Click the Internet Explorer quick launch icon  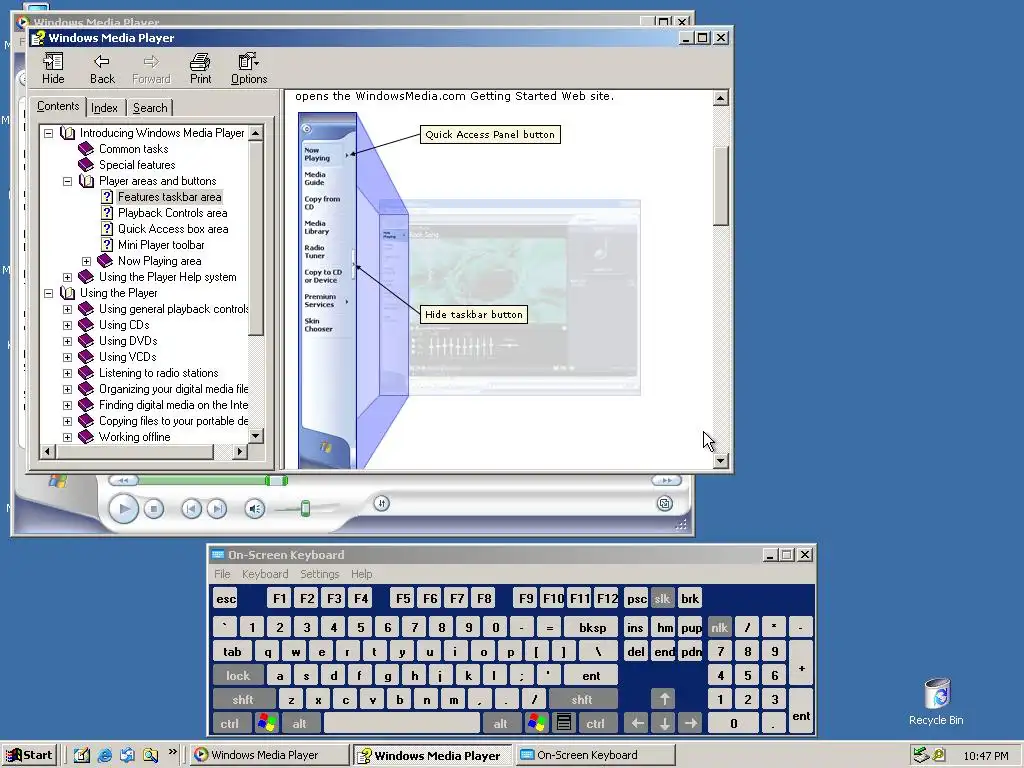(x=104, y=755)
